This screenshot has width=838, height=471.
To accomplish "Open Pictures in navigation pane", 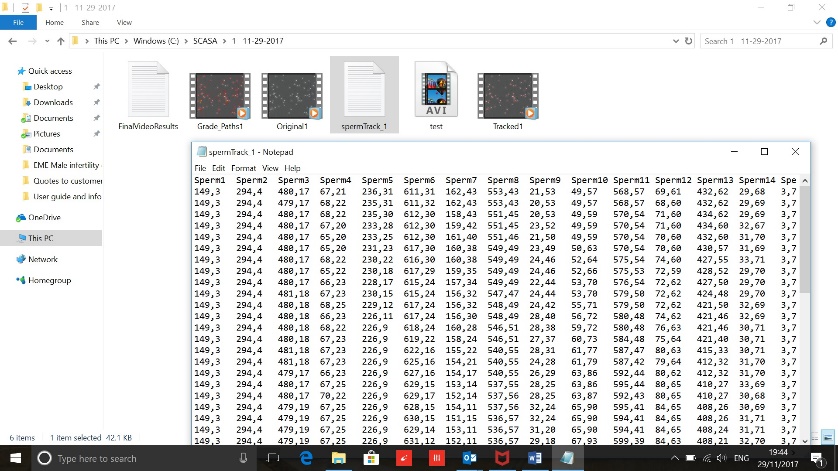I will 46,134.
